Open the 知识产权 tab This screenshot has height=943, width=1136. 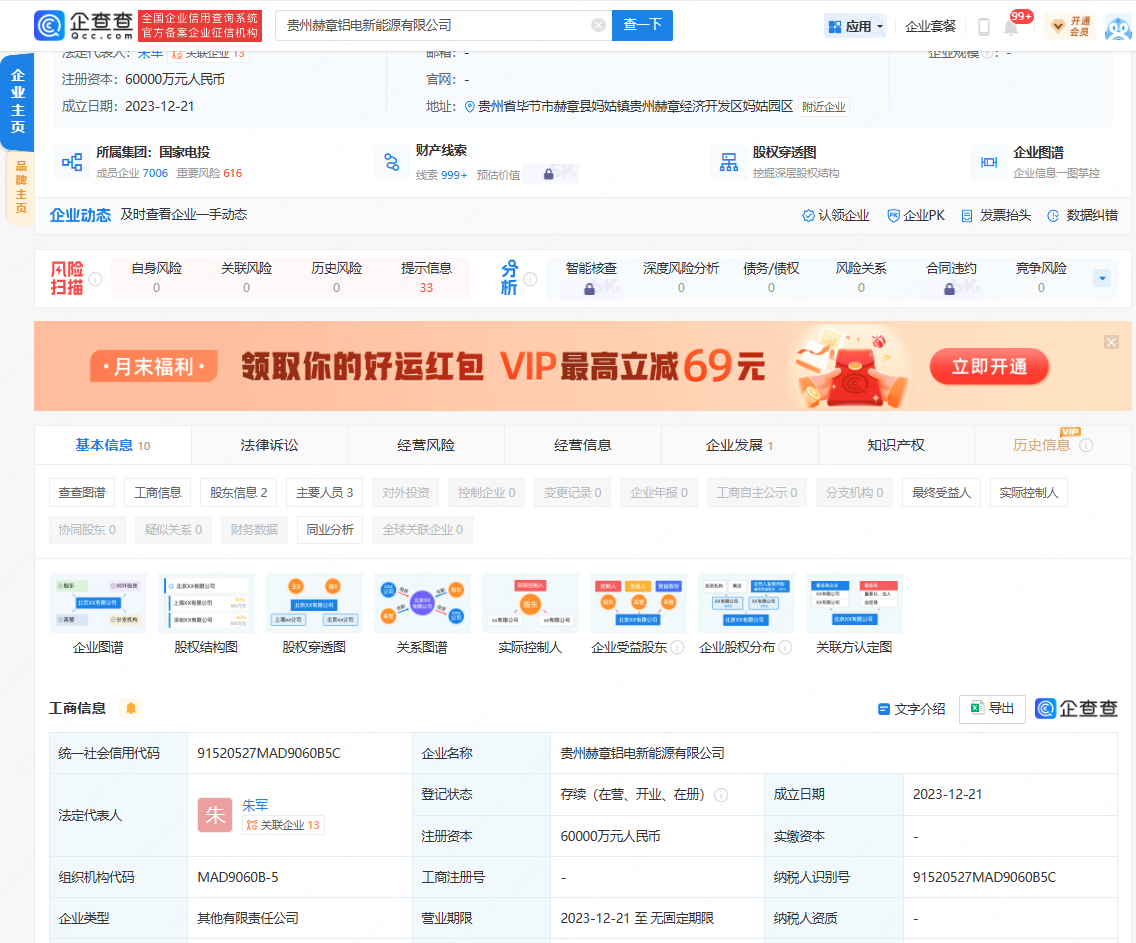(x=895, y=445)
